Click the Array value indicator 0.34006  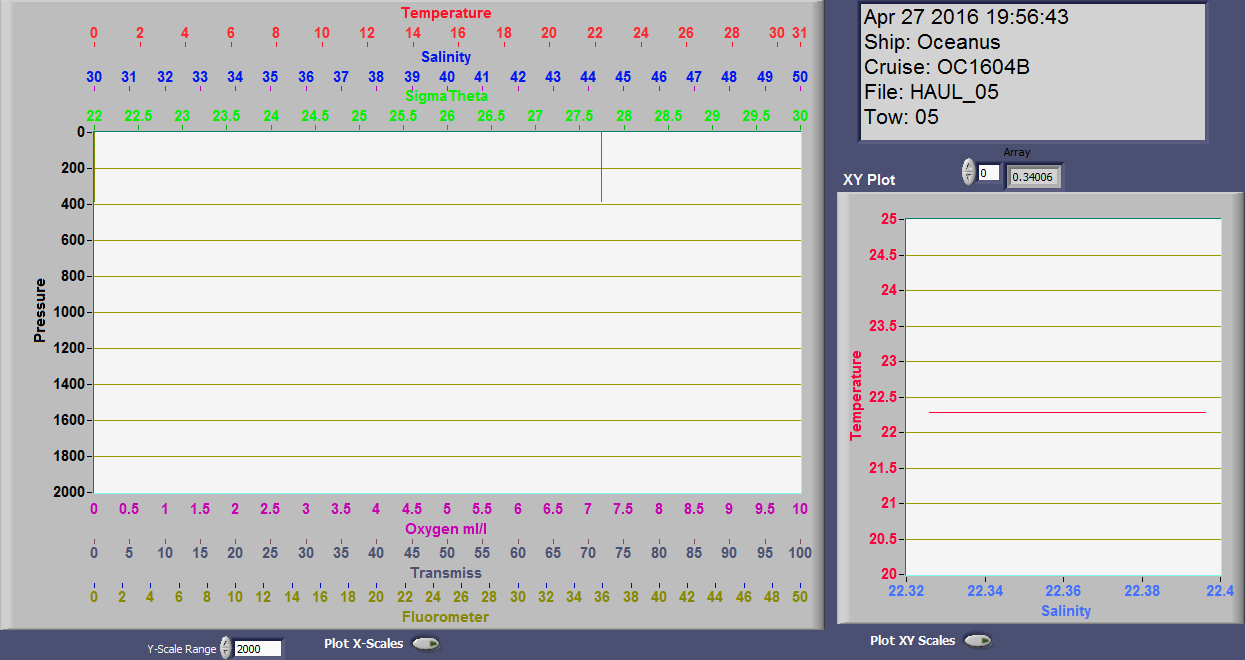[1033, 177]
